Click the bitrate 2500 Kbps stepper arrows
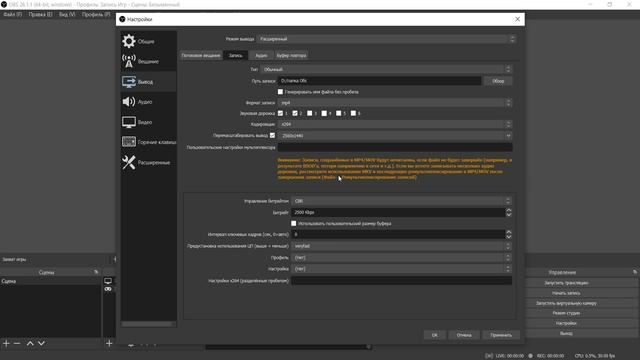The width and height of the screenshot is (640, 360). [509, 212]
